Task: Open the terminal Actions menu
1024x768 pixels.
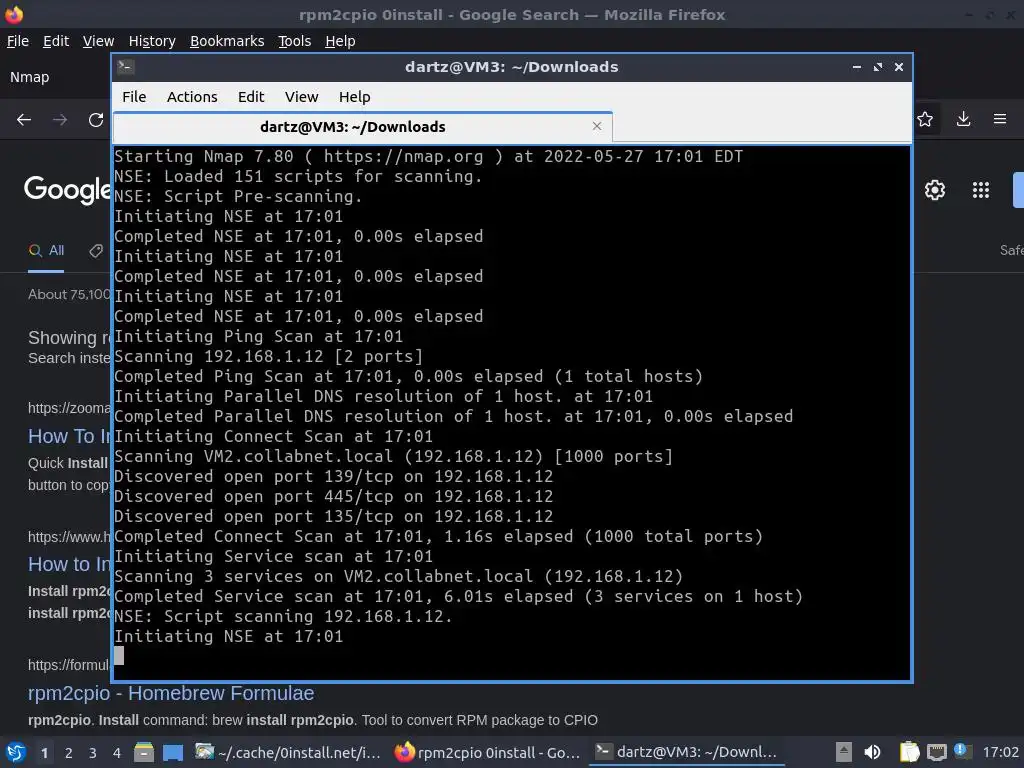Action: 192,97
